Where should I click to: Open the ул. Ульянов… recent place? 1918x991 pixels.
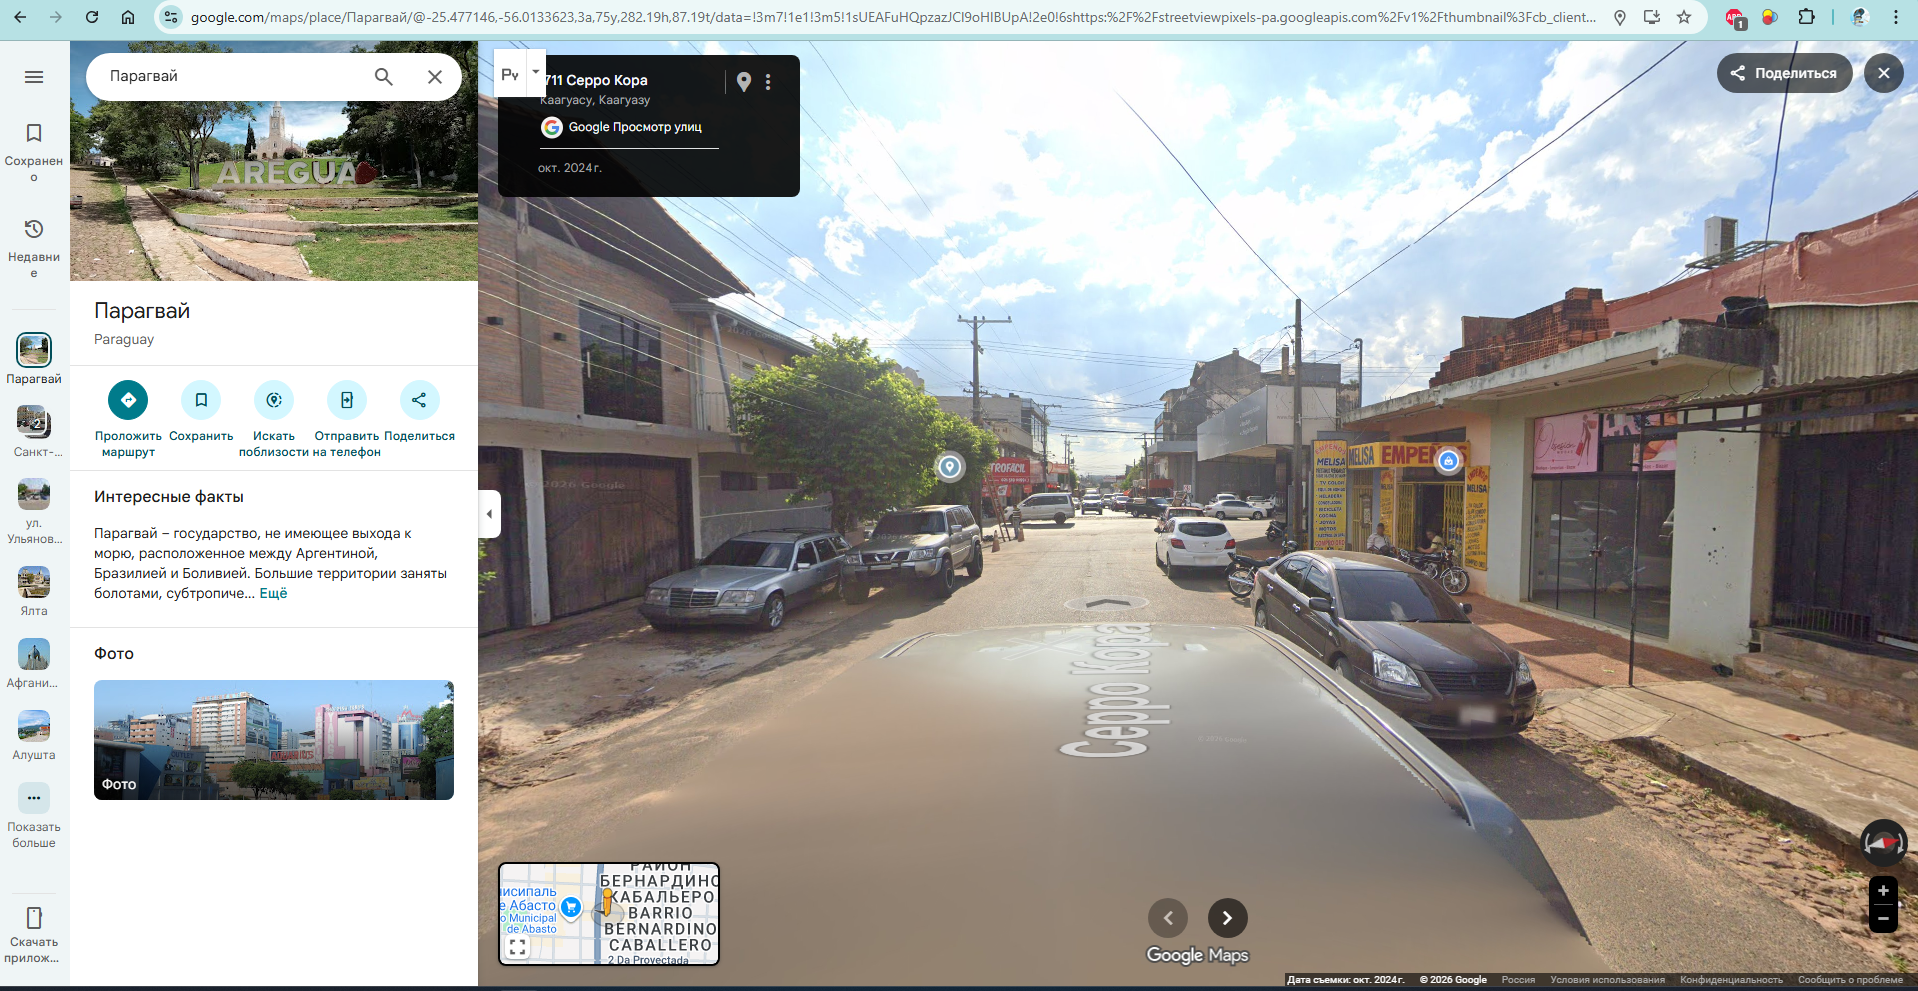34,511
